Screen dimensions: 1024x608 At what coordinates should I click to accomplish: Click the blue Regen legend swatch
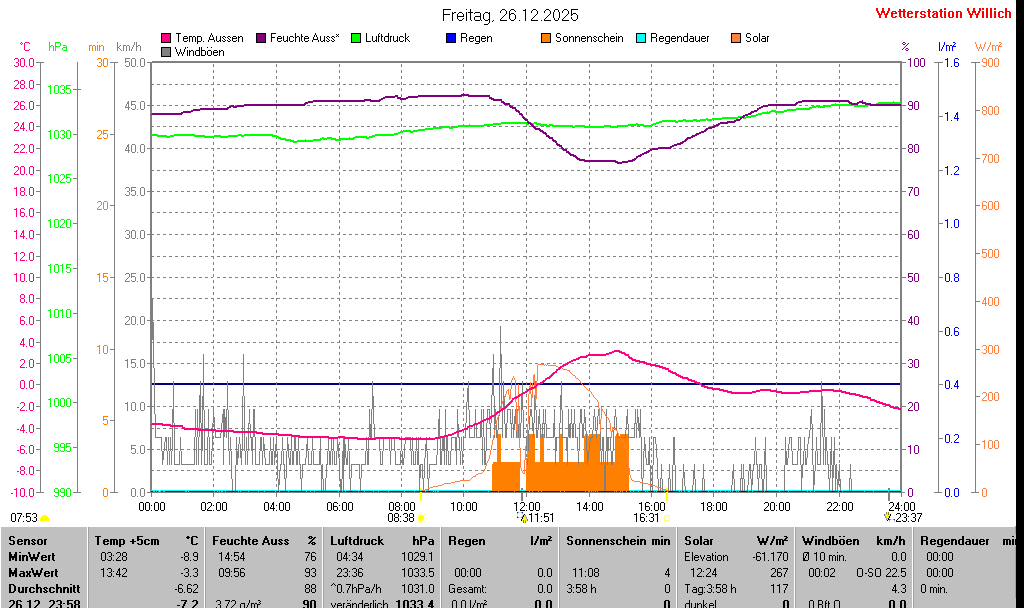tap(451, 38)
